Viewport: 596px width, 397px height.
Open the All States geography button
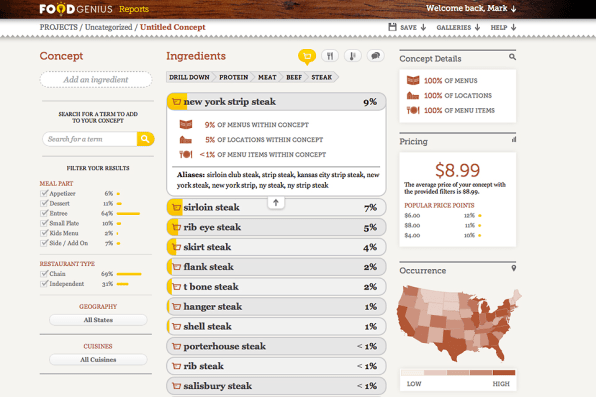click(x=98, y=320)
